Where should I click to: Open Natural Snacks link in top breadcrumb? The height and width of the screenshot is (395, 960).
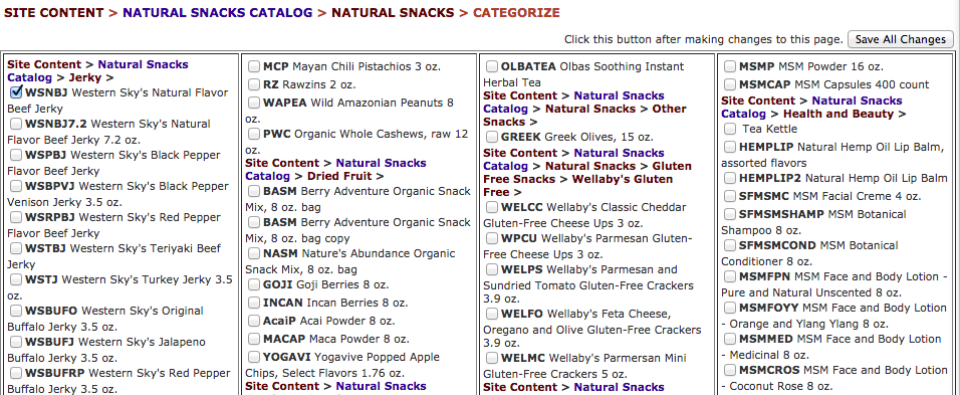pyautogui.click(x=393, y=12)
